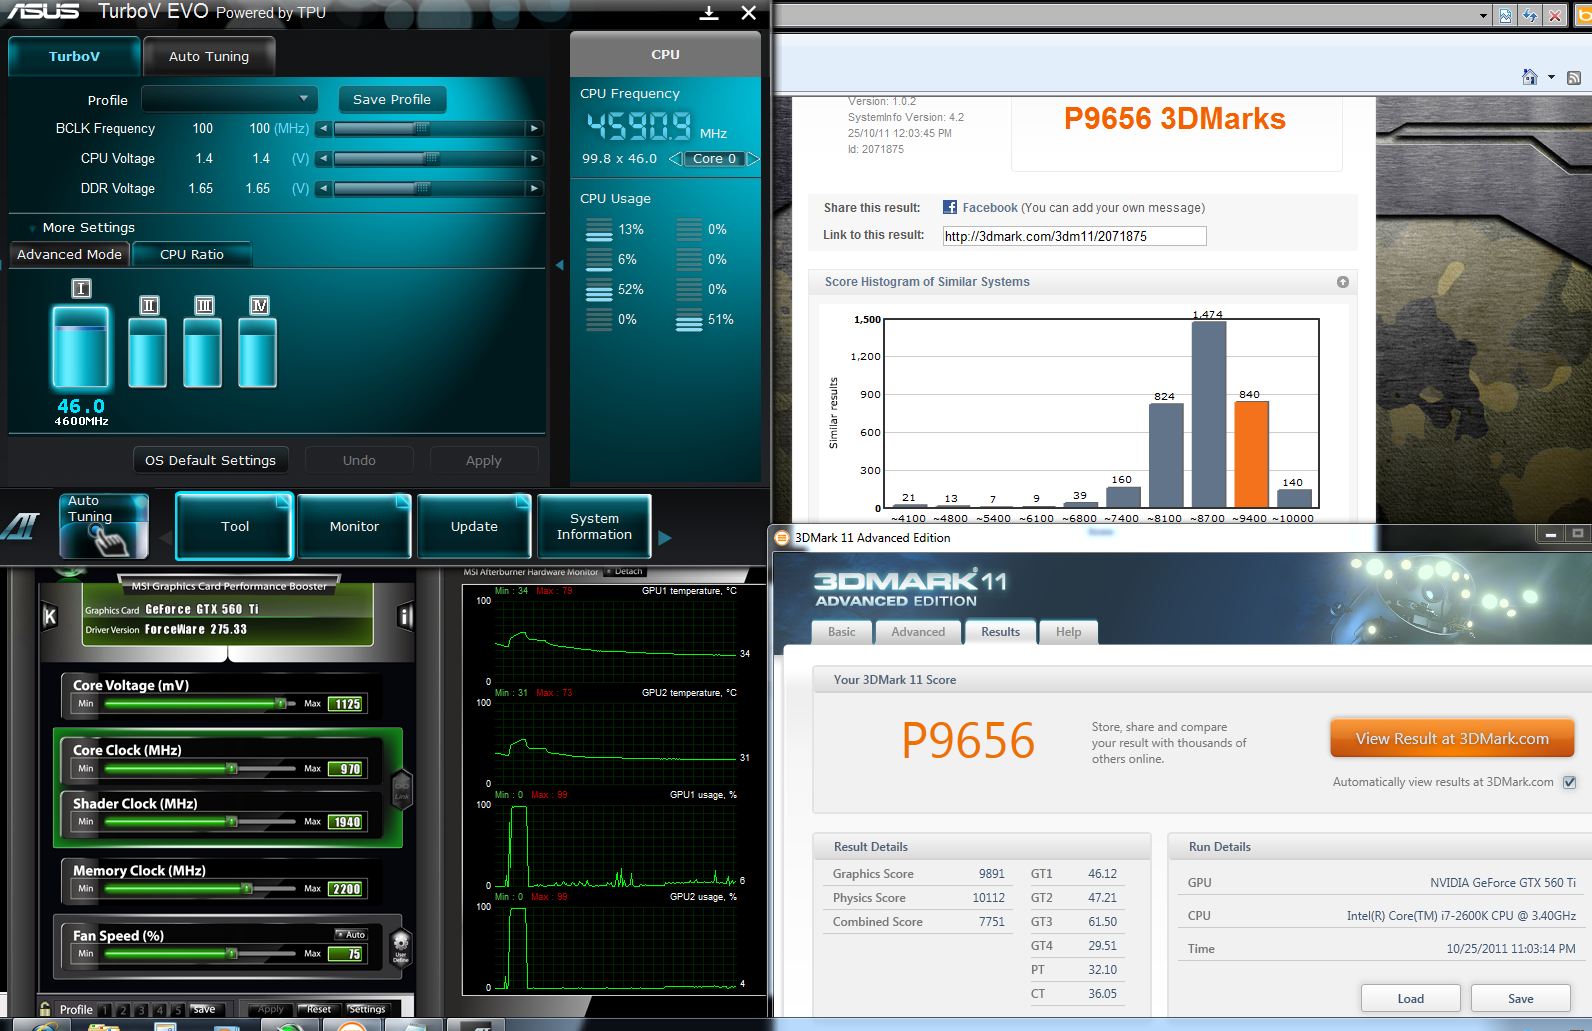Open 3DMark Basic tab
The width and height of the screenshot is (1592, 1031).
[x=842, y=632]
